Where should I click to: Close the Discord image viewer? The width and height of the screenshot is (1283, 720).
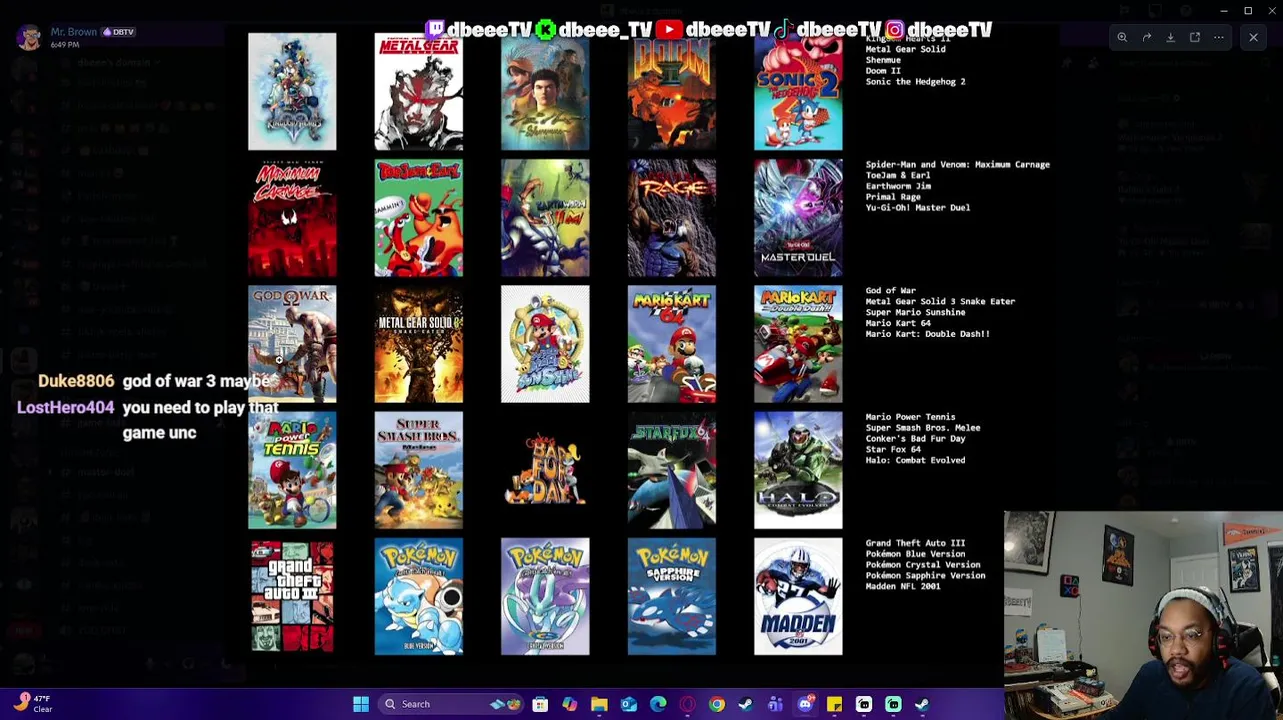(x=1253, y=38)
